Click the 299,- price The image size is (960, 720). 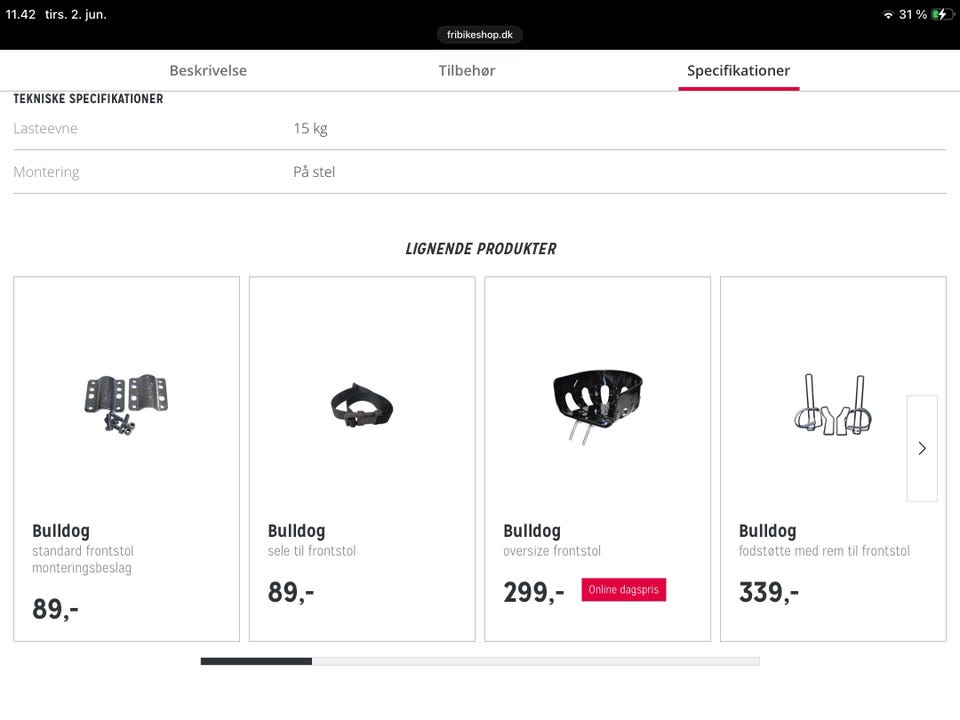[x=533, y=592]
